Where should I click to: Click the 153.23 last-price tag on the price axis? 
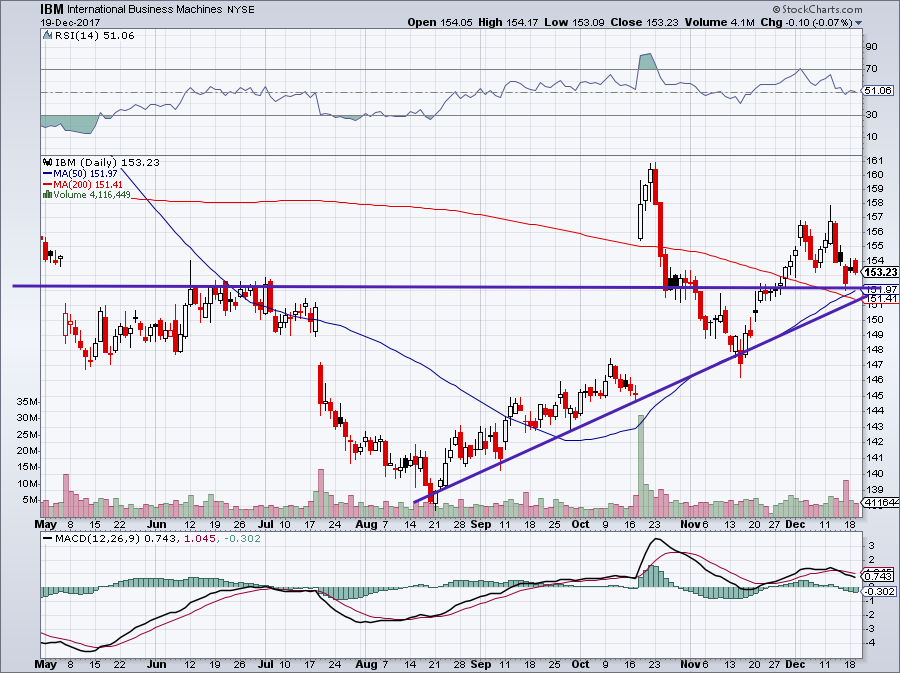880,272
